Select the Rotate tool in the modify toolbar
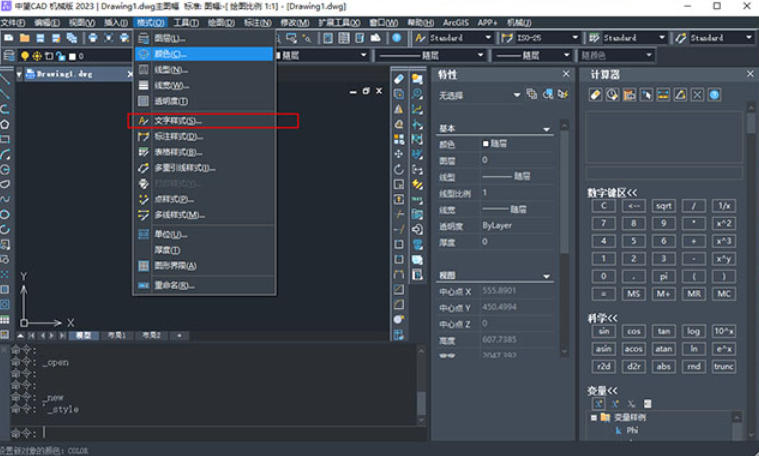The height and width of the screenshot is (456, 759). coord(398,169)
